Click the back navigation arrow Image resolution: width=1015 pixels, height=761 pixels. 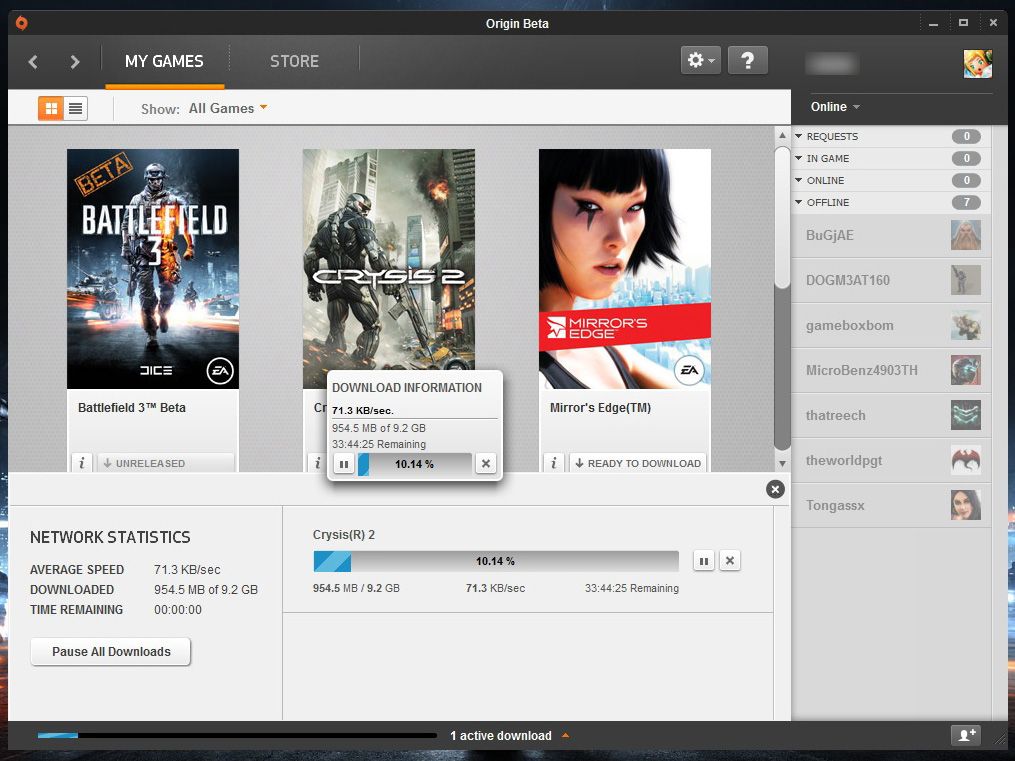point(33,62)
